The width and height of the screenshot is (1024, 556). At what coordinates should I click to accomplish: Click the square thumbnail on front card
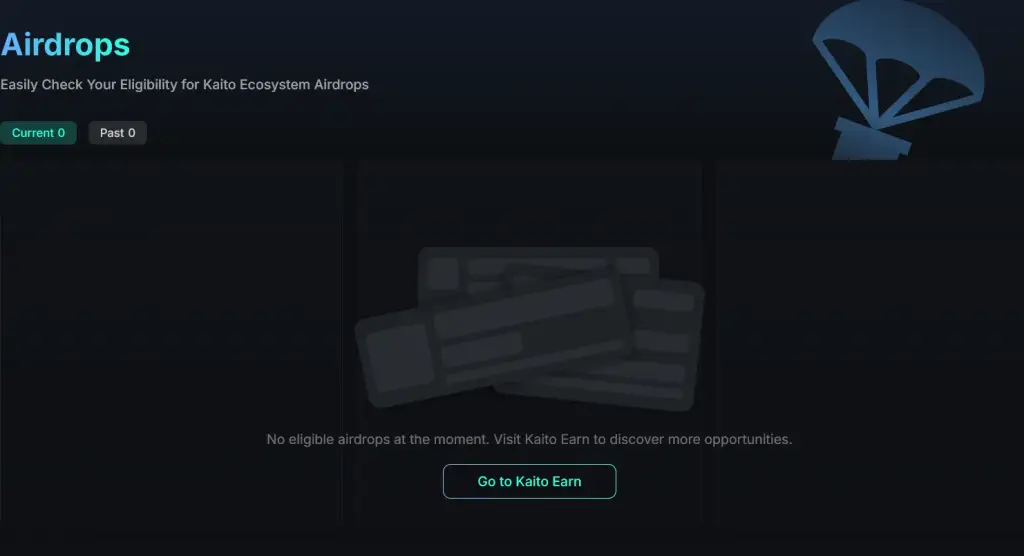(x=398, y=358)
